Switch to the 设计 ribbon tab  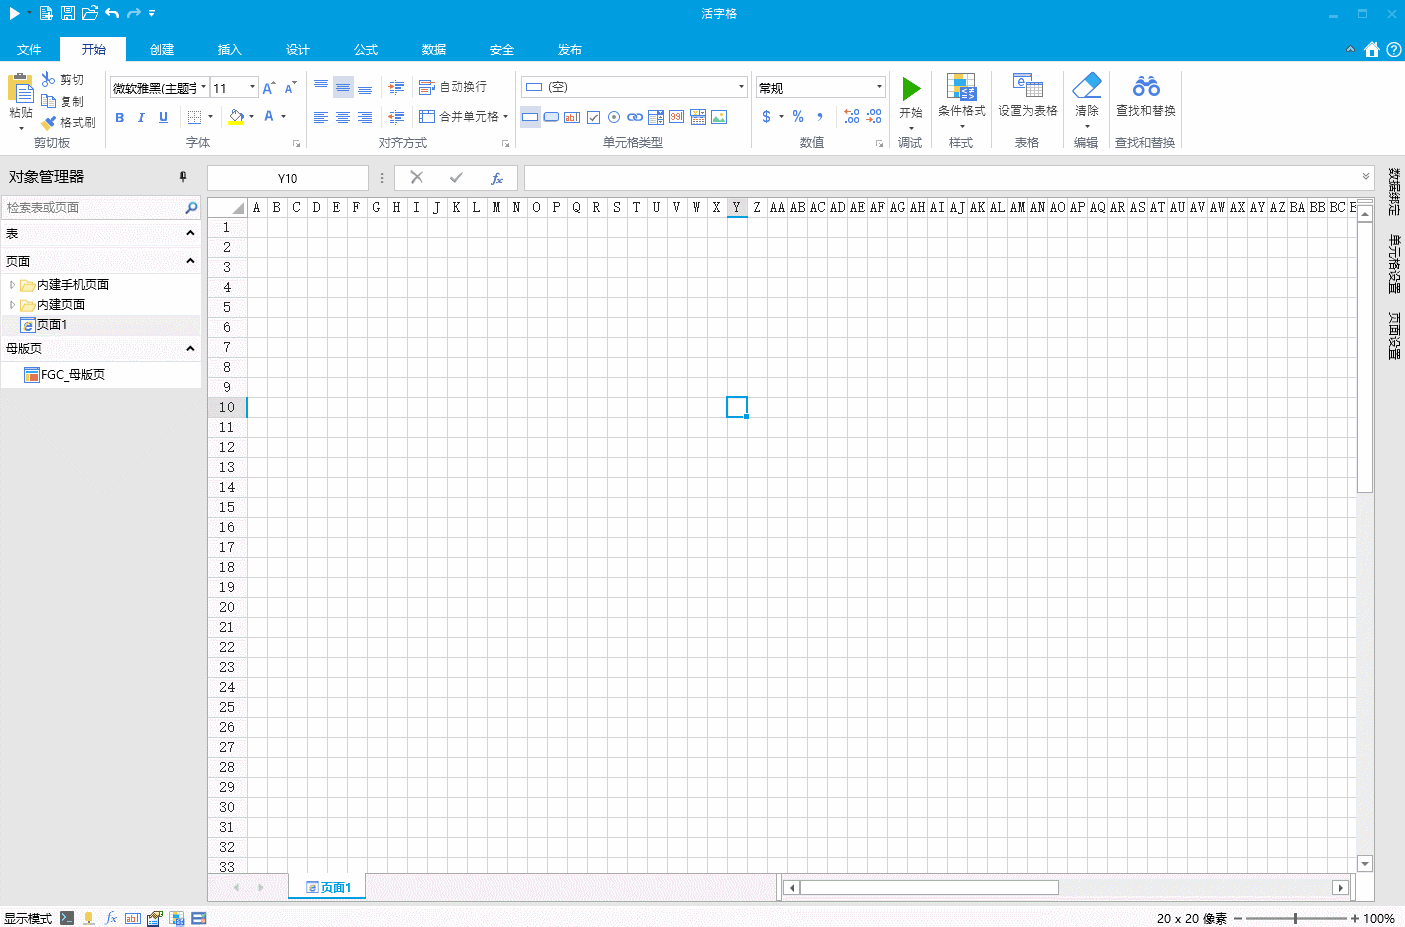coord(298,49)
